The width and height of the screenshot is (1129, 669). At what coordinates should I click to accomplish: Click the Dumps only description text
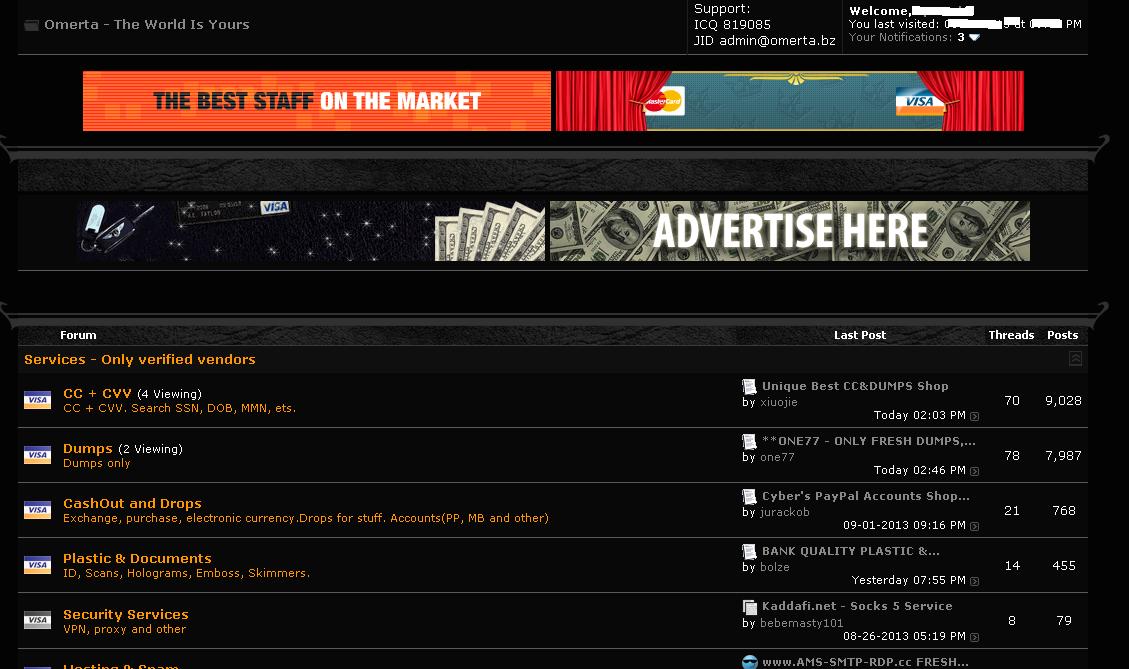[x=96, y=463]
